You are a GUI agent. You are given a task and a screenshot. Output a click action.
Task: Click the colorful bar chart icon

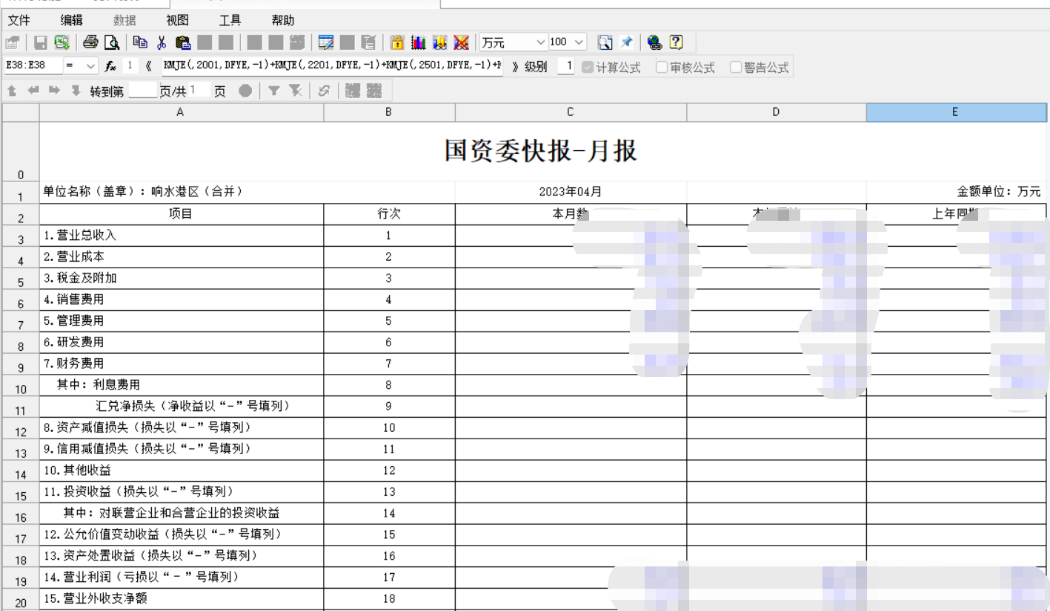(x=418, y=43)
